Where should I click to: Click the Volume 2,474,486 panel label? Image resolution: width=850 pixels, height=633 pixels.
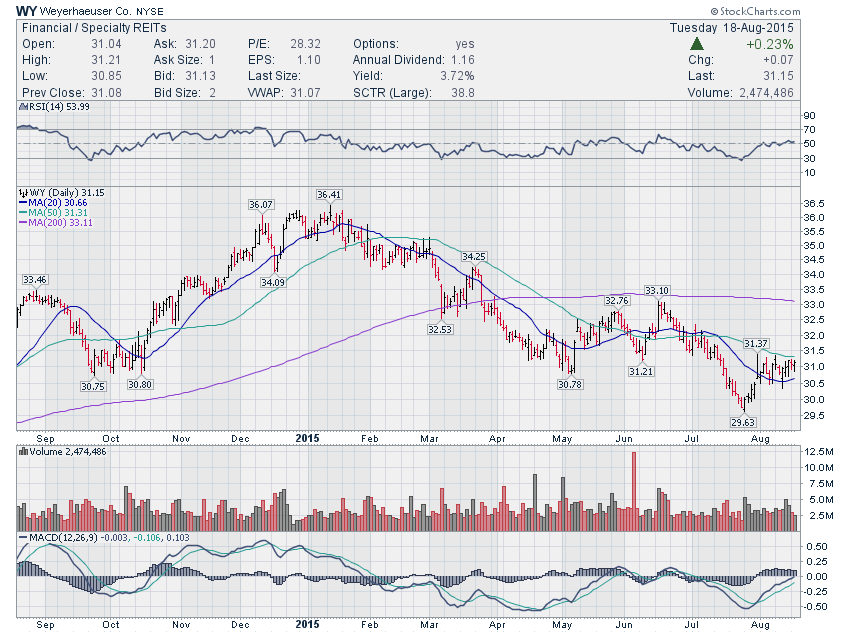pyautogui.click(x=63, y=451)
